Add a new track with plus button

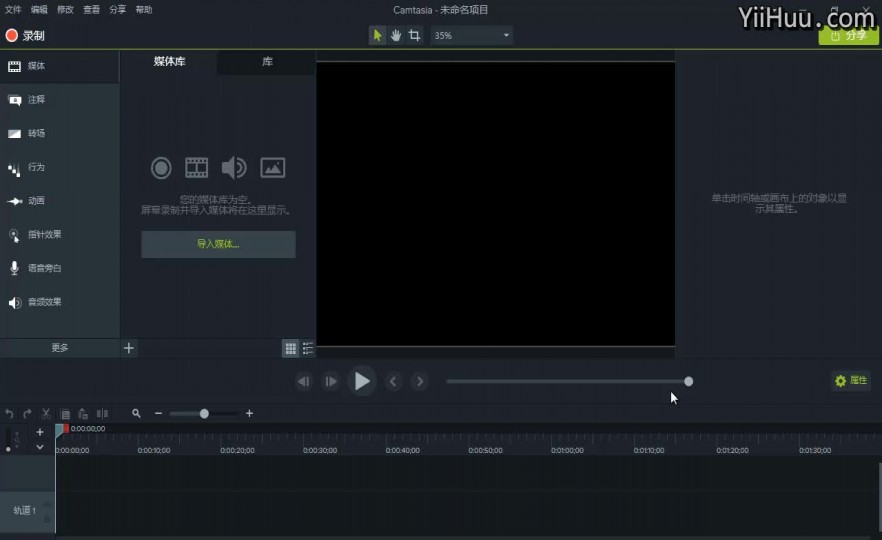[40, 432]
